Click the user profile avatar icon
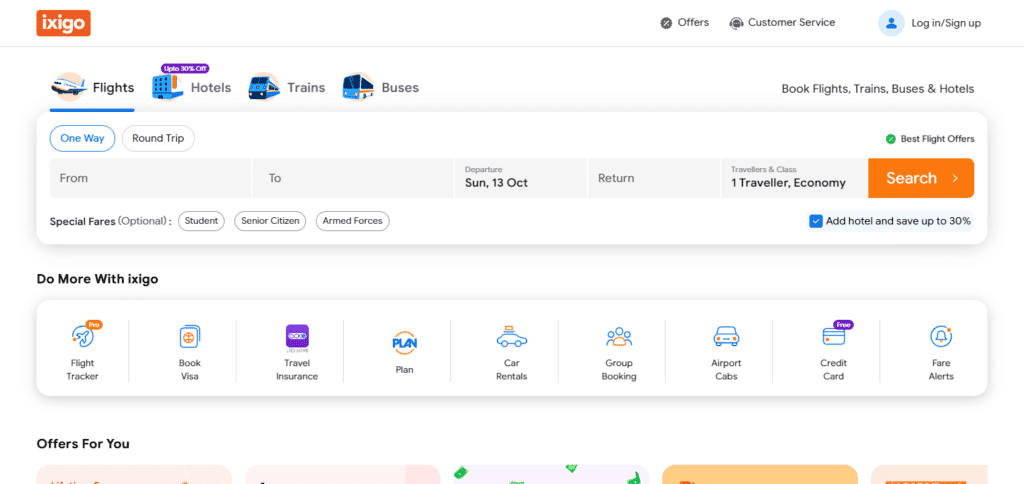This screenshot has width=1024, height=484. [x=891, y=23]
